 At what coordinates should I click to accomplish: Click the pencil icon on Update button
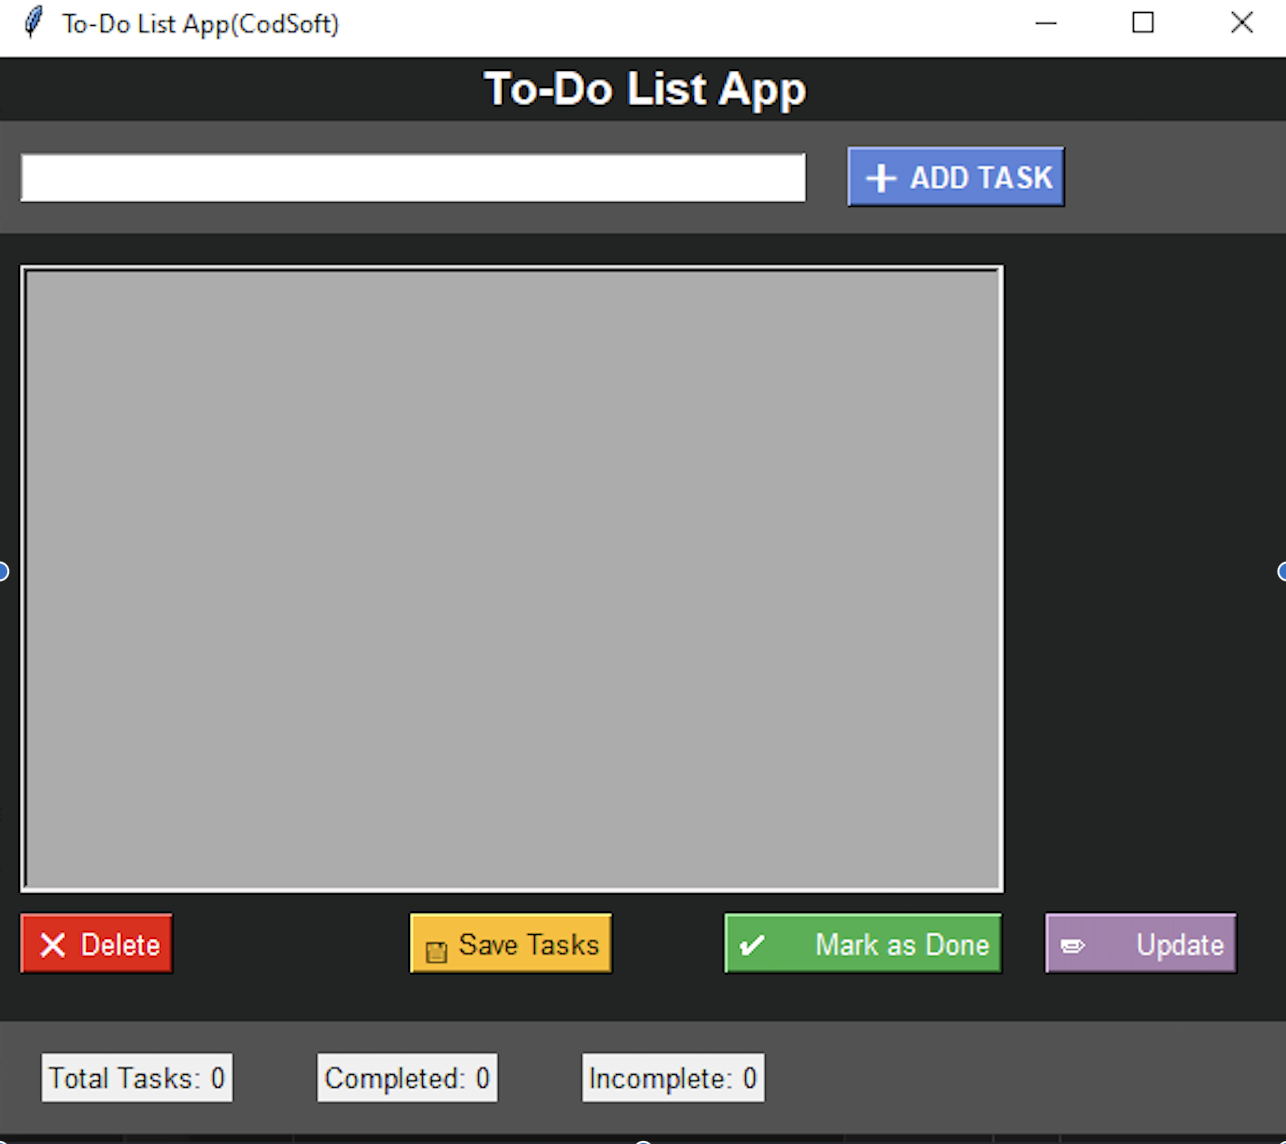tap(1072, 946)
